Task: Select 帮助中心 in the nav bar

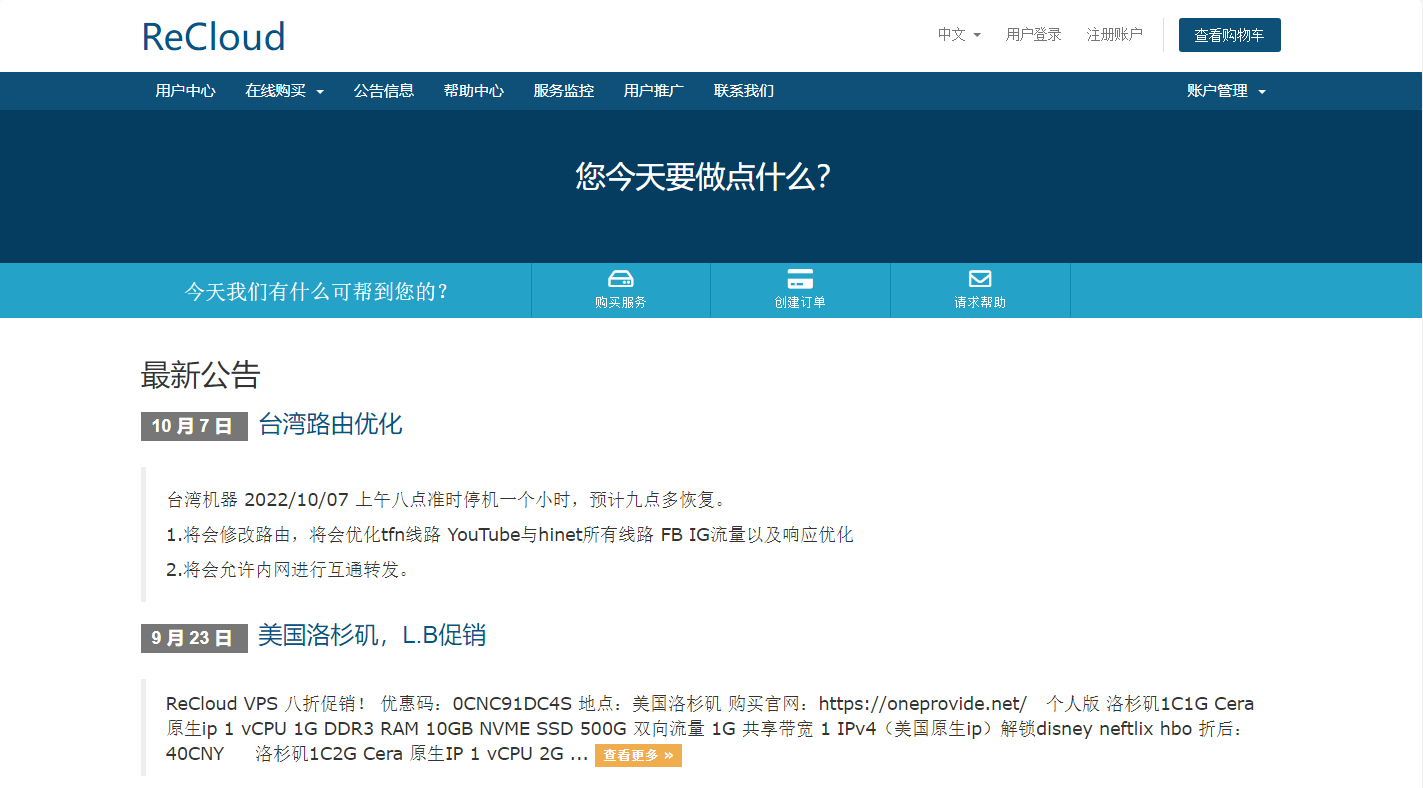Action: [x=473, y=91]
